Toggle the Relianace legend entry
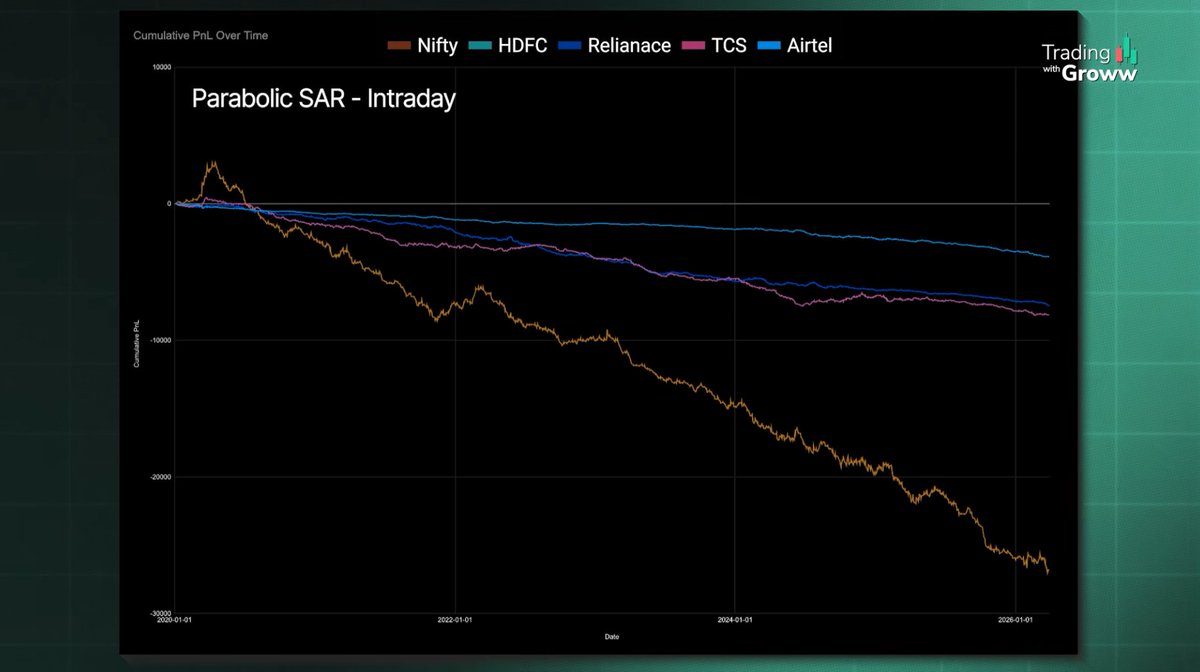1200x672 pixels. click(614, 46)
